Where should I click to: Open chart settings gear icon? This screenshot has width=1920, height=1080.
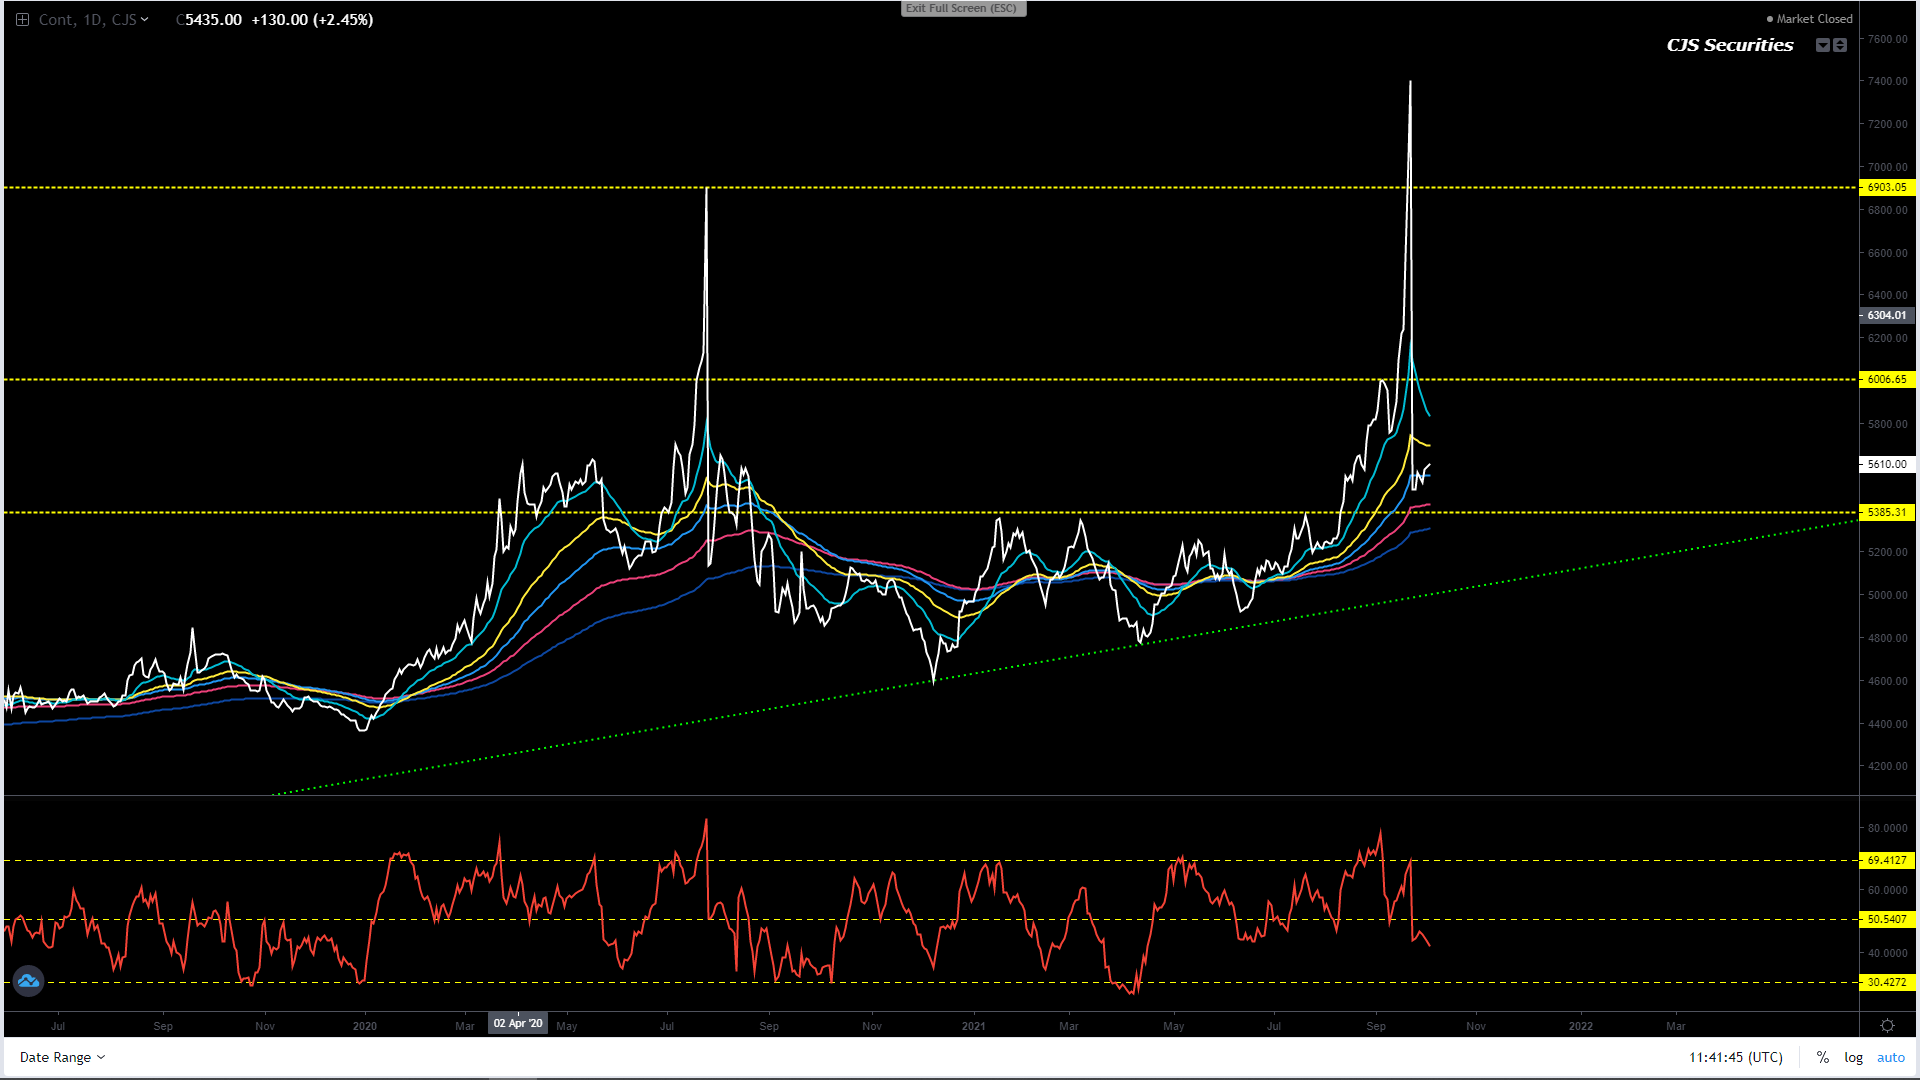(x=1887, y=1025)
